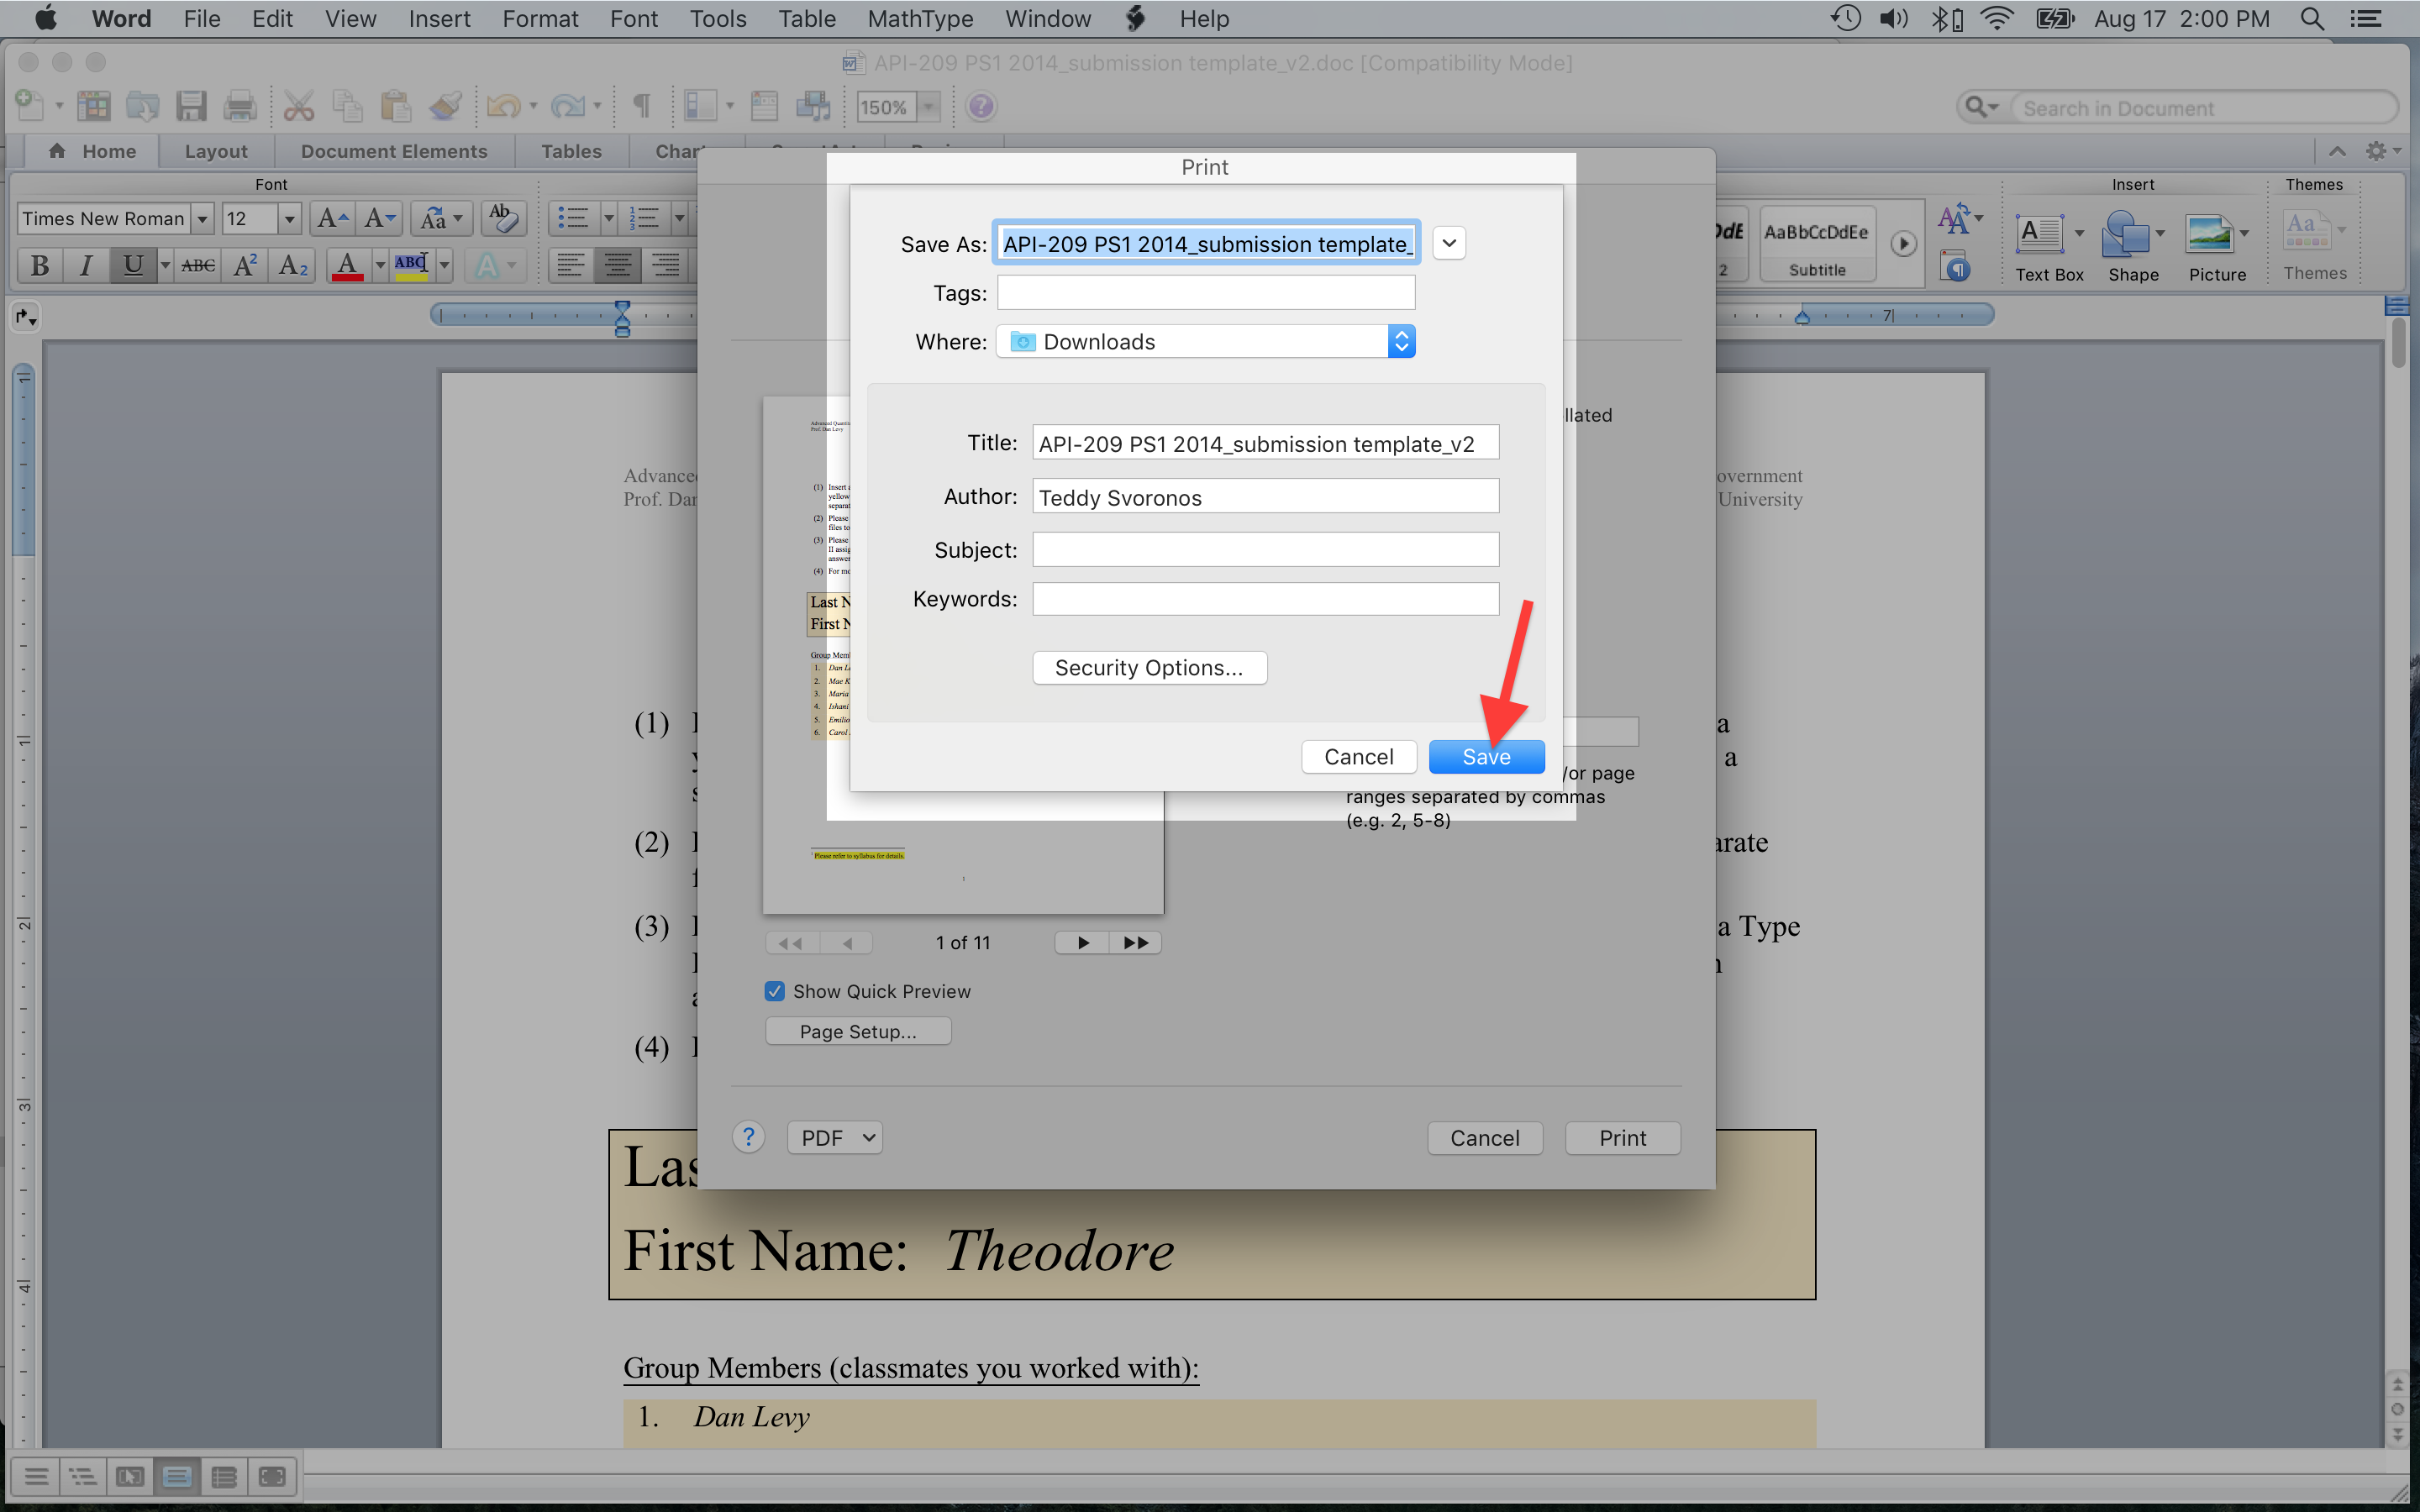The image size is (2420, 1512).
Task: Center align text
Action: coord(618,266)
